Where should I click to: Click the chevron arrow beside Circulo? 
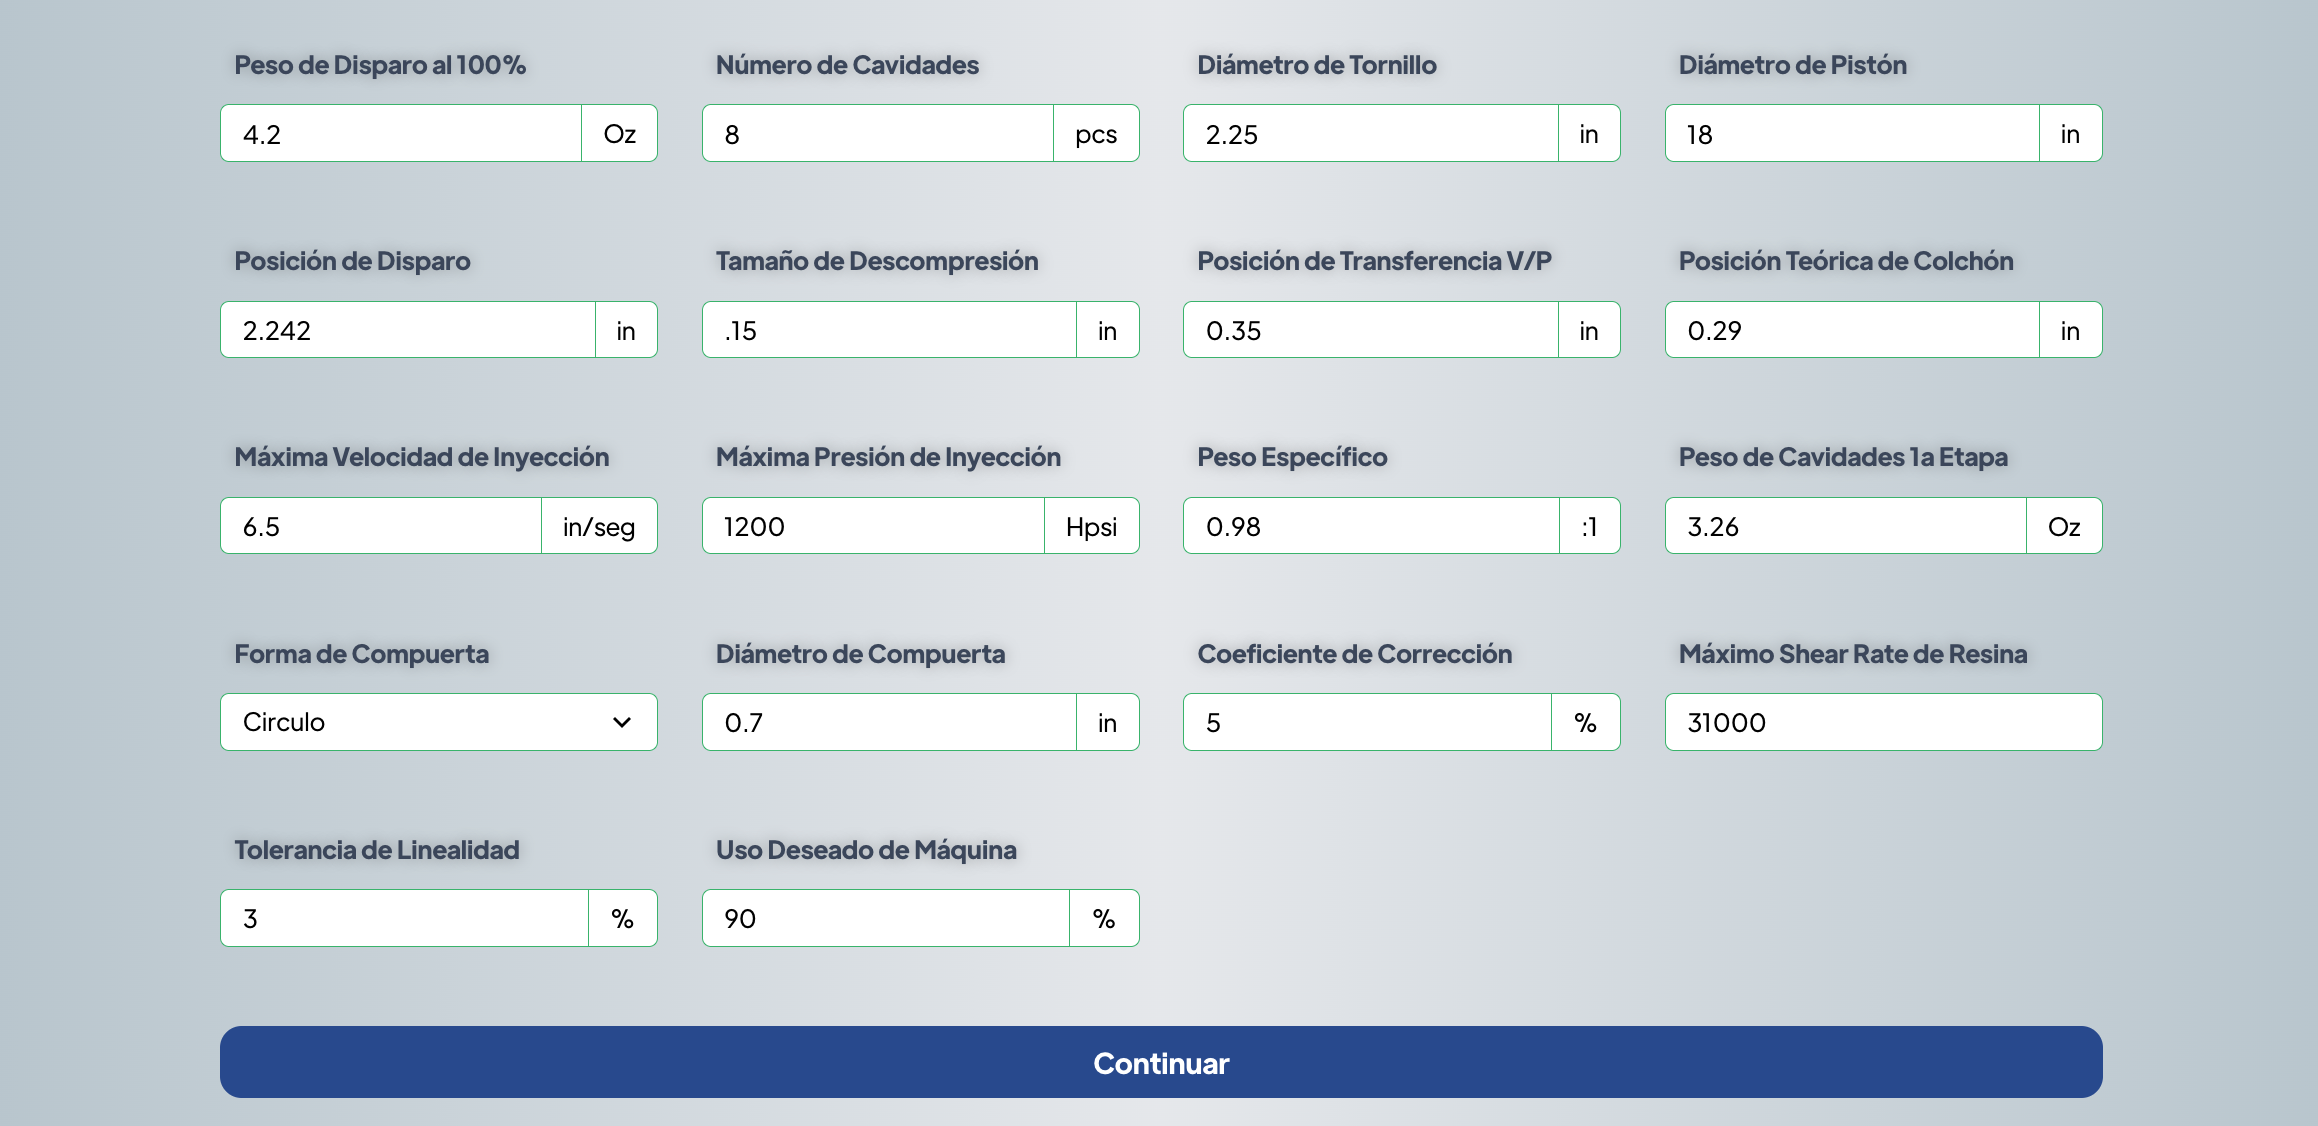tap(622, 722)
